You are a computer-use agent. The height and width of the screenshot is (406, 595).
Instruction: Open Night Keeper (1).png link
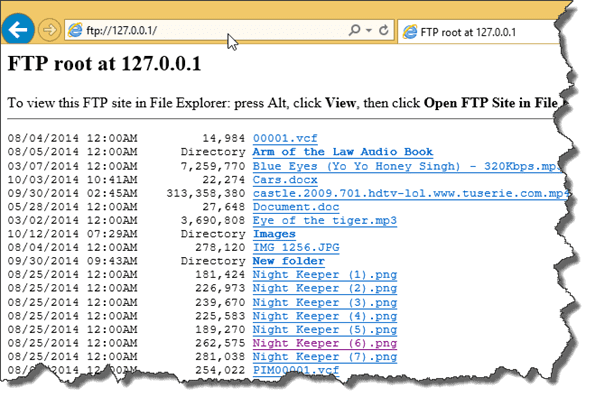pos(325,275)
